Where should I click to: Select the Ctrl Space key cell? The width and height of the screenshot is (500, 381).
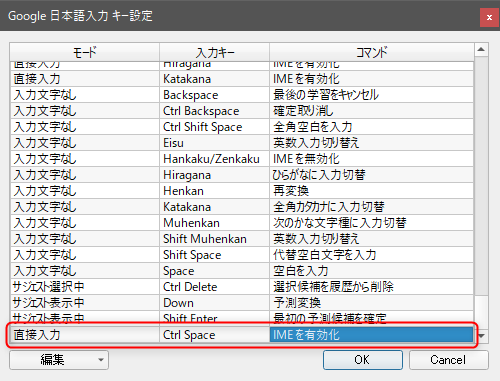click(x=214, y=335)
